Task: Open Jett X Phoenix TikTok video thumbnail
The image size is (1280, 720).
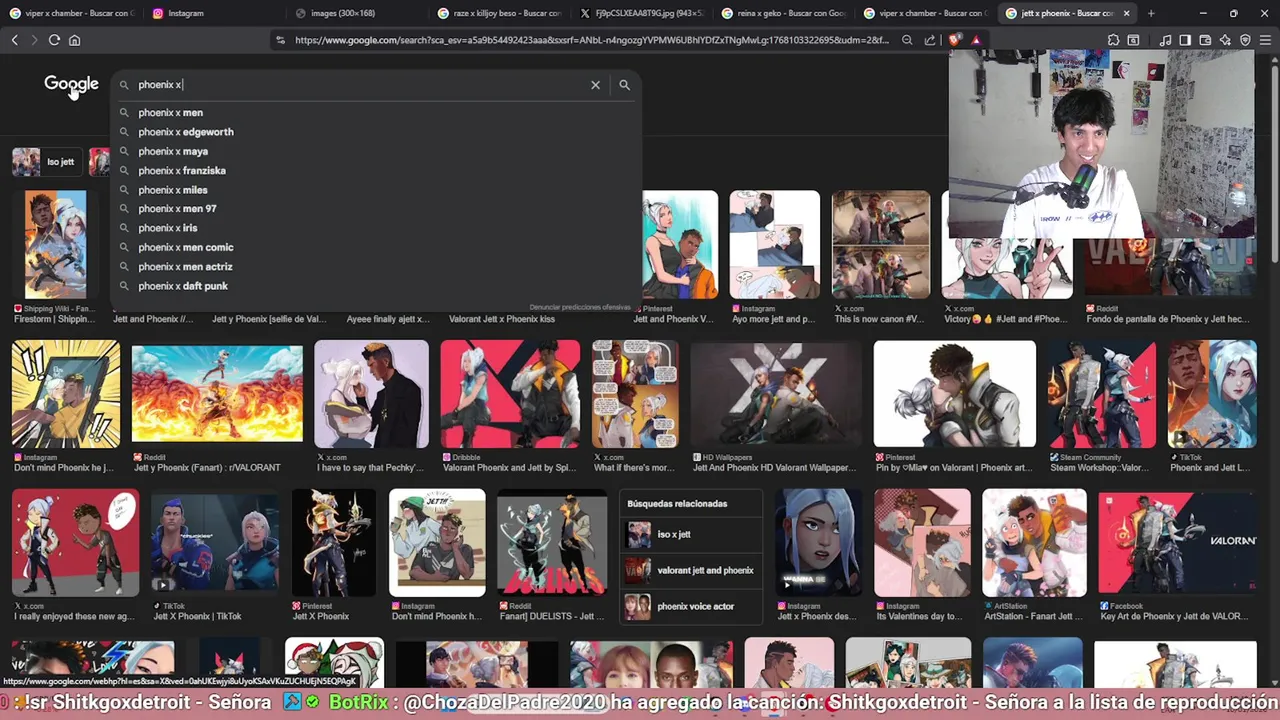Action: pos(215,542)
